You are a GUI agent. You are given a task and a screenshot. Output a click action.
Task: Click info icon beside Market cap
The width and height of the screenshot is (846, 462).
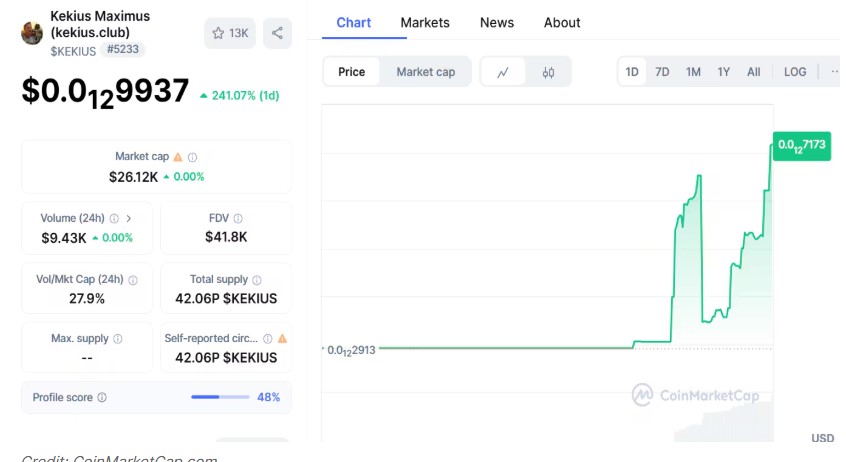192,157
